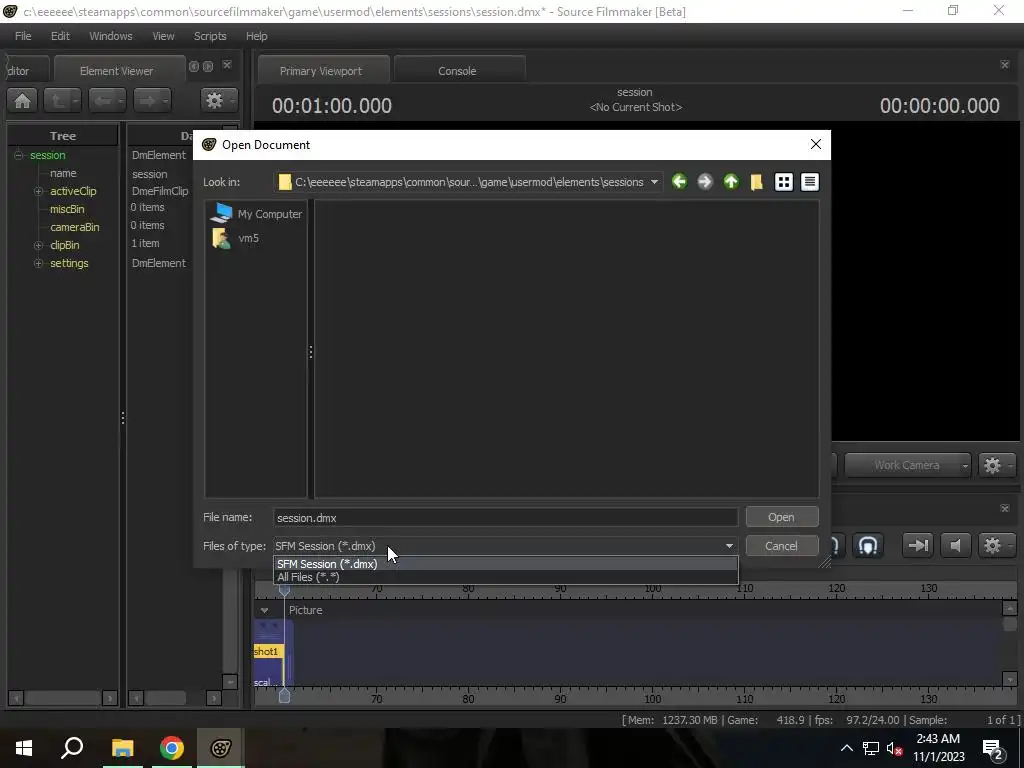
Task: Go forward in Open Document dialog
Action: point(705,182)
